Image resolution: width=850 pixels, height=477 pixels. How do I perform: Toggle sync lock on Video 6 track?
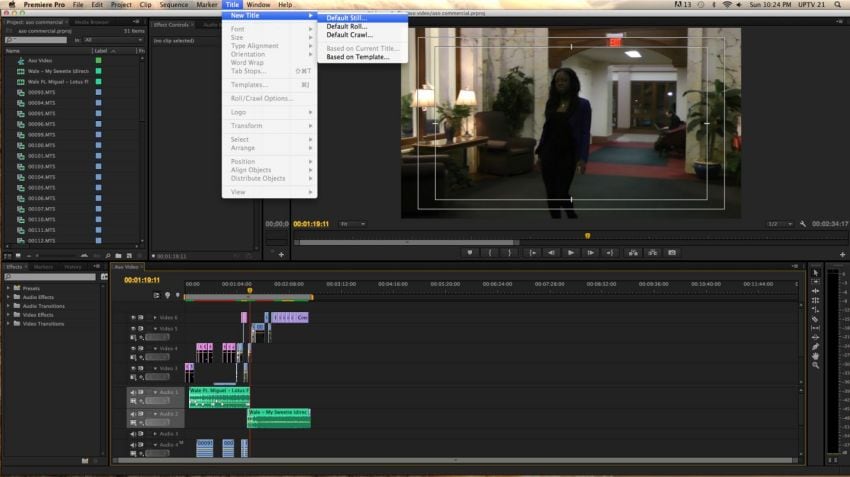click(x=141, y=318)
